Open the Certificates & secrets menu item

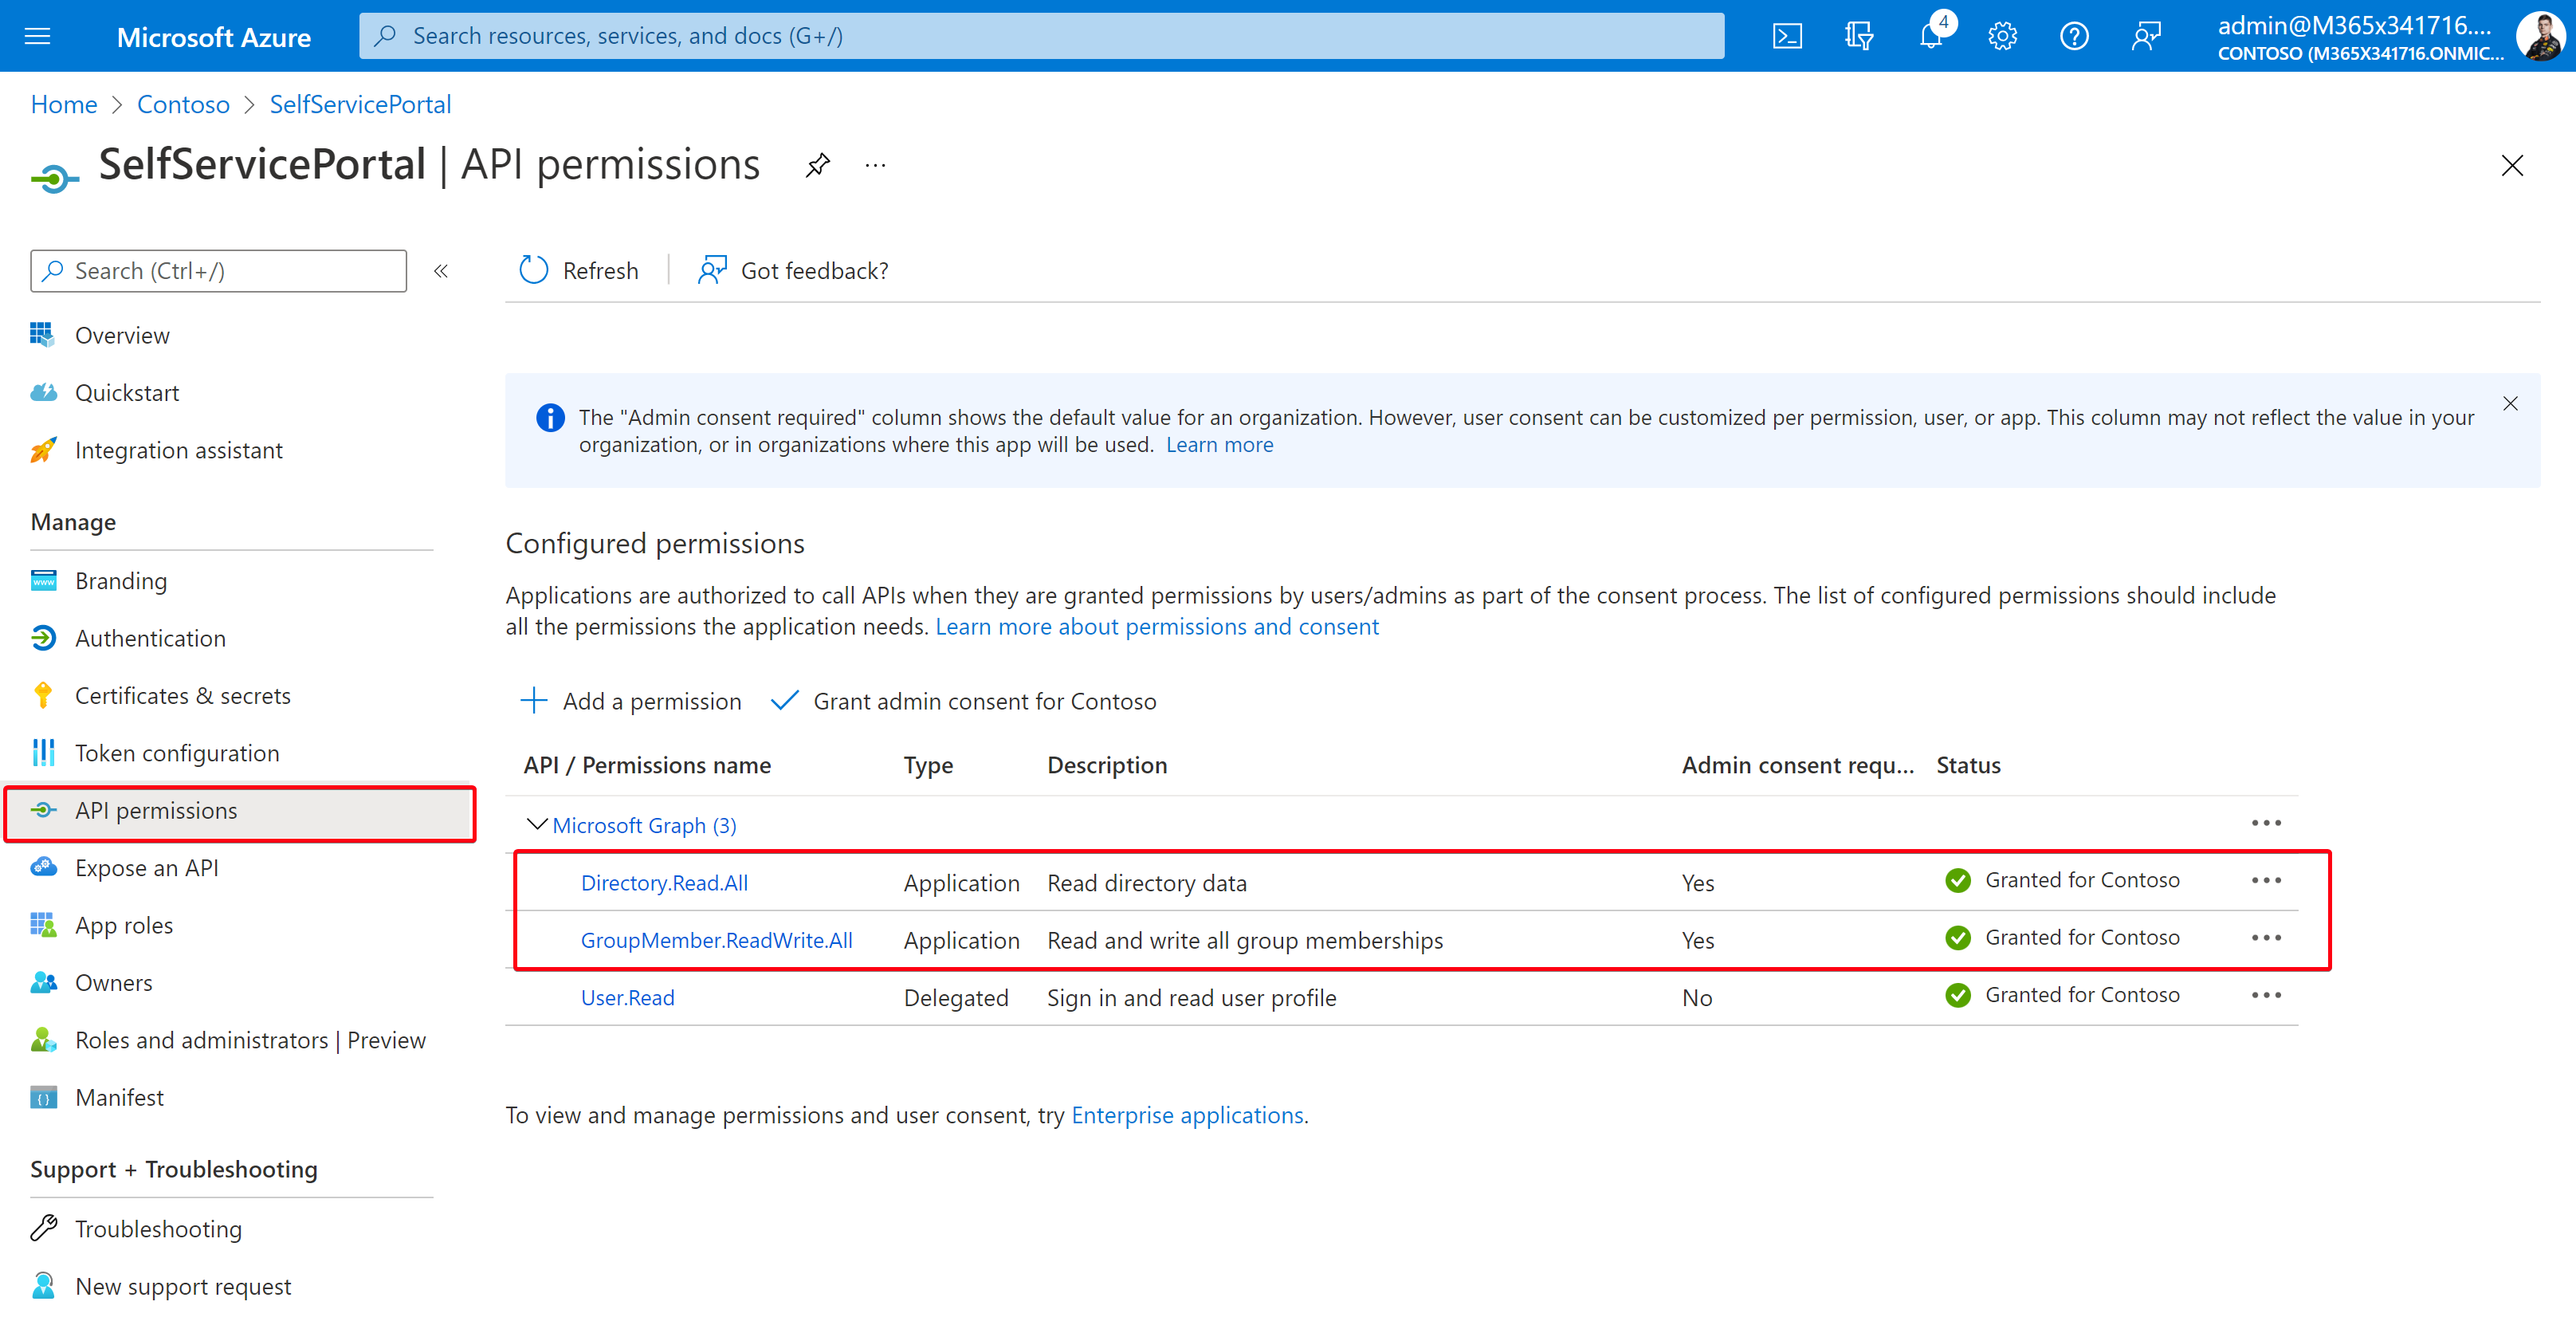pos(182,695)
